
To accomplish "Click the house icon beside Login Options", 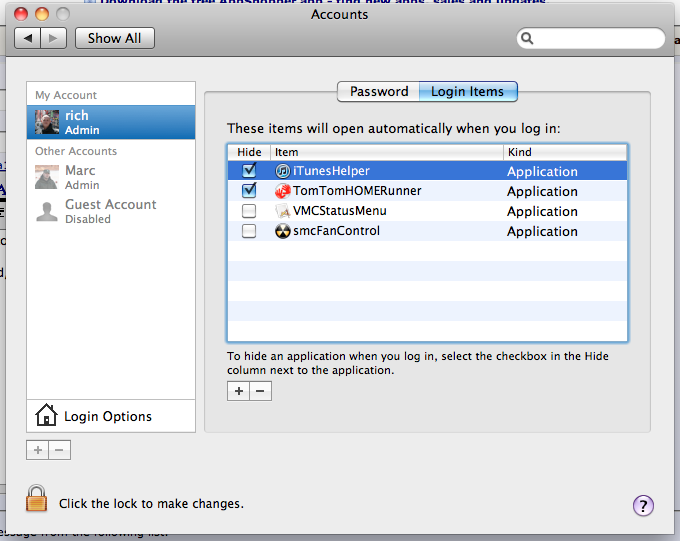I will (46, 415).
